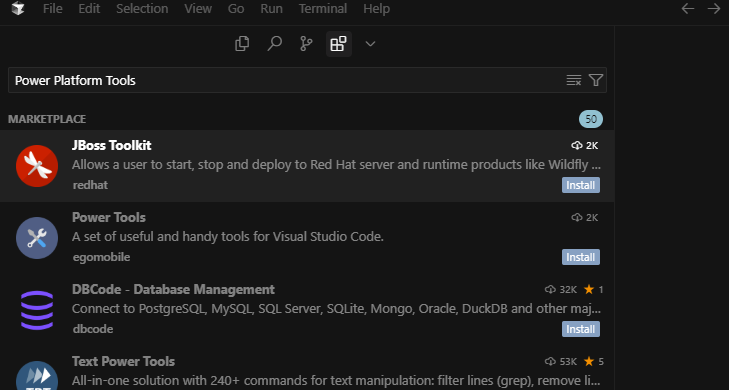
Task: Open the Source Control branch icon
Action: click(306, 44)
